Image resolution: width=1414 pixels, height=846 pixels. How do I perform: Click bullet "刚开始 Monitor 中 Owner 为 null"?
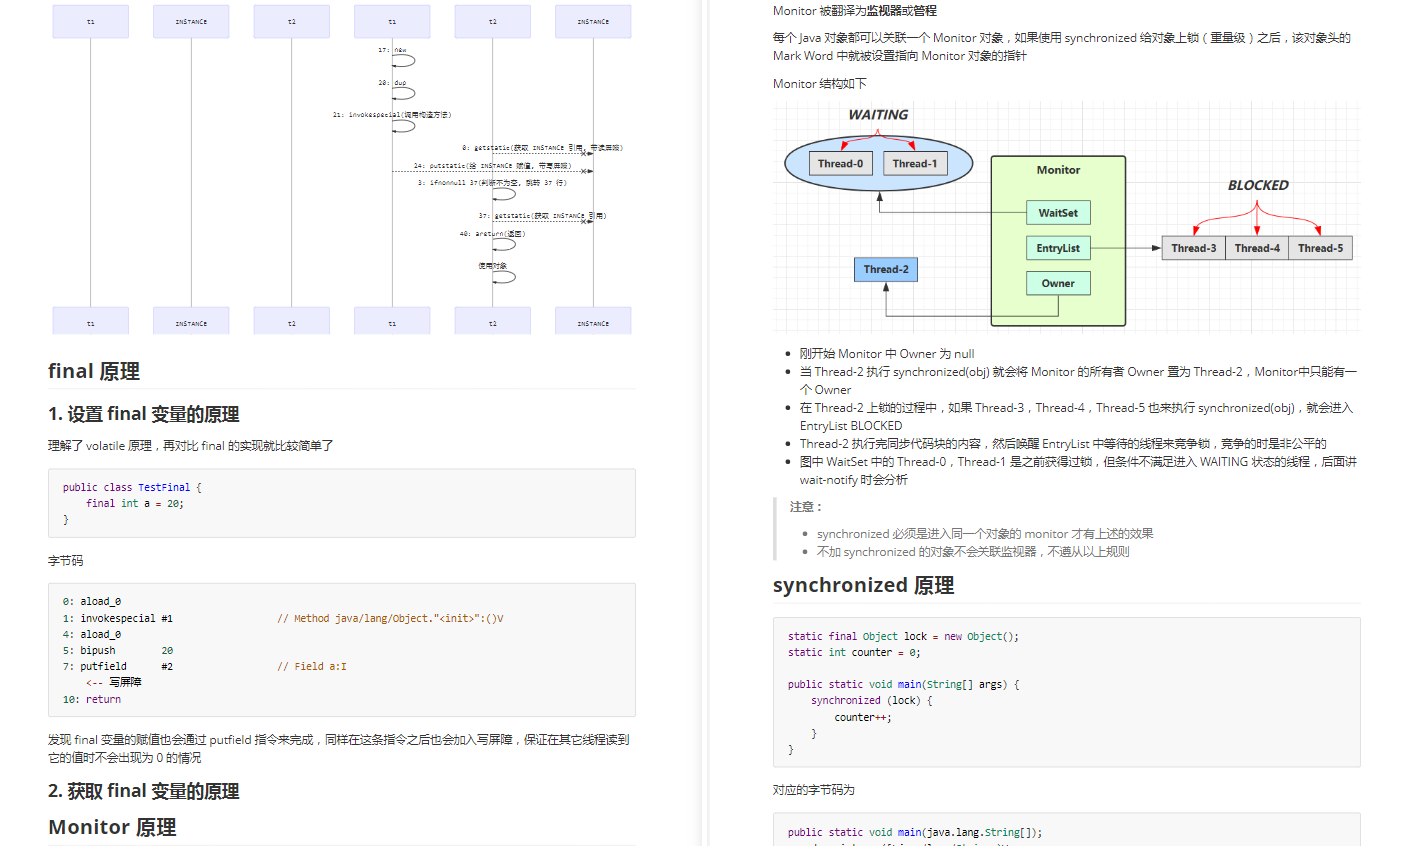887,354
